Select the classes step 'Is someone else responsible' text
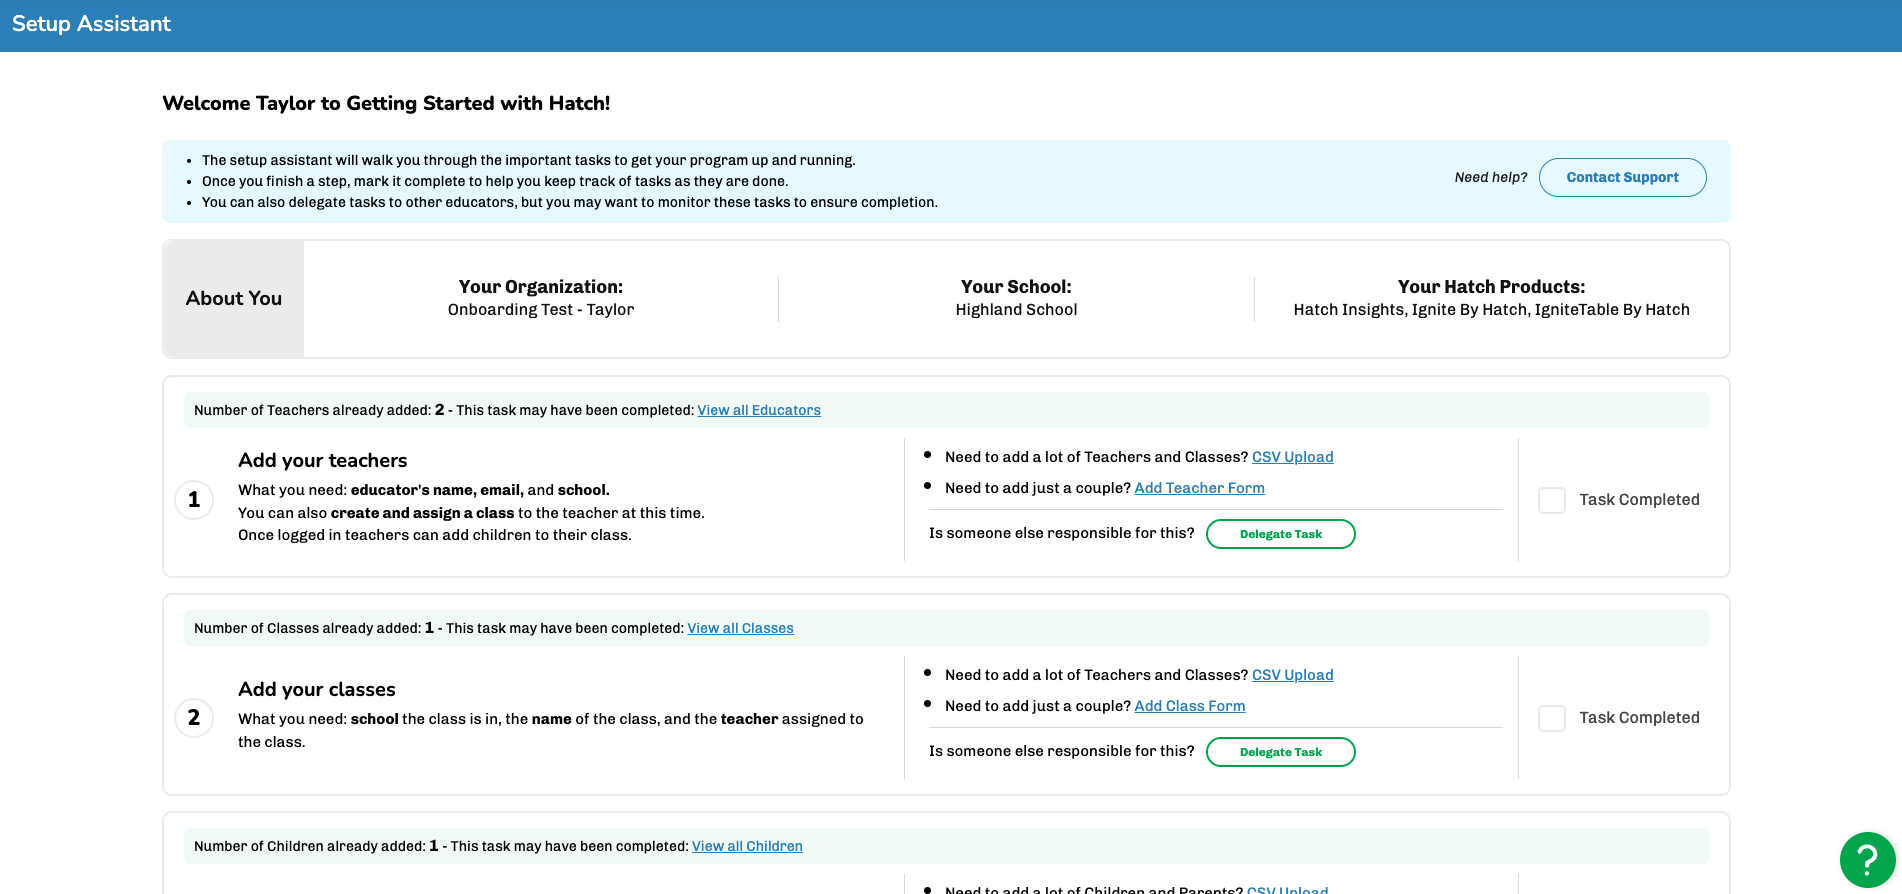This screenshot has width=1902, height=894. pyautogui.click(x=1061, y=751)
